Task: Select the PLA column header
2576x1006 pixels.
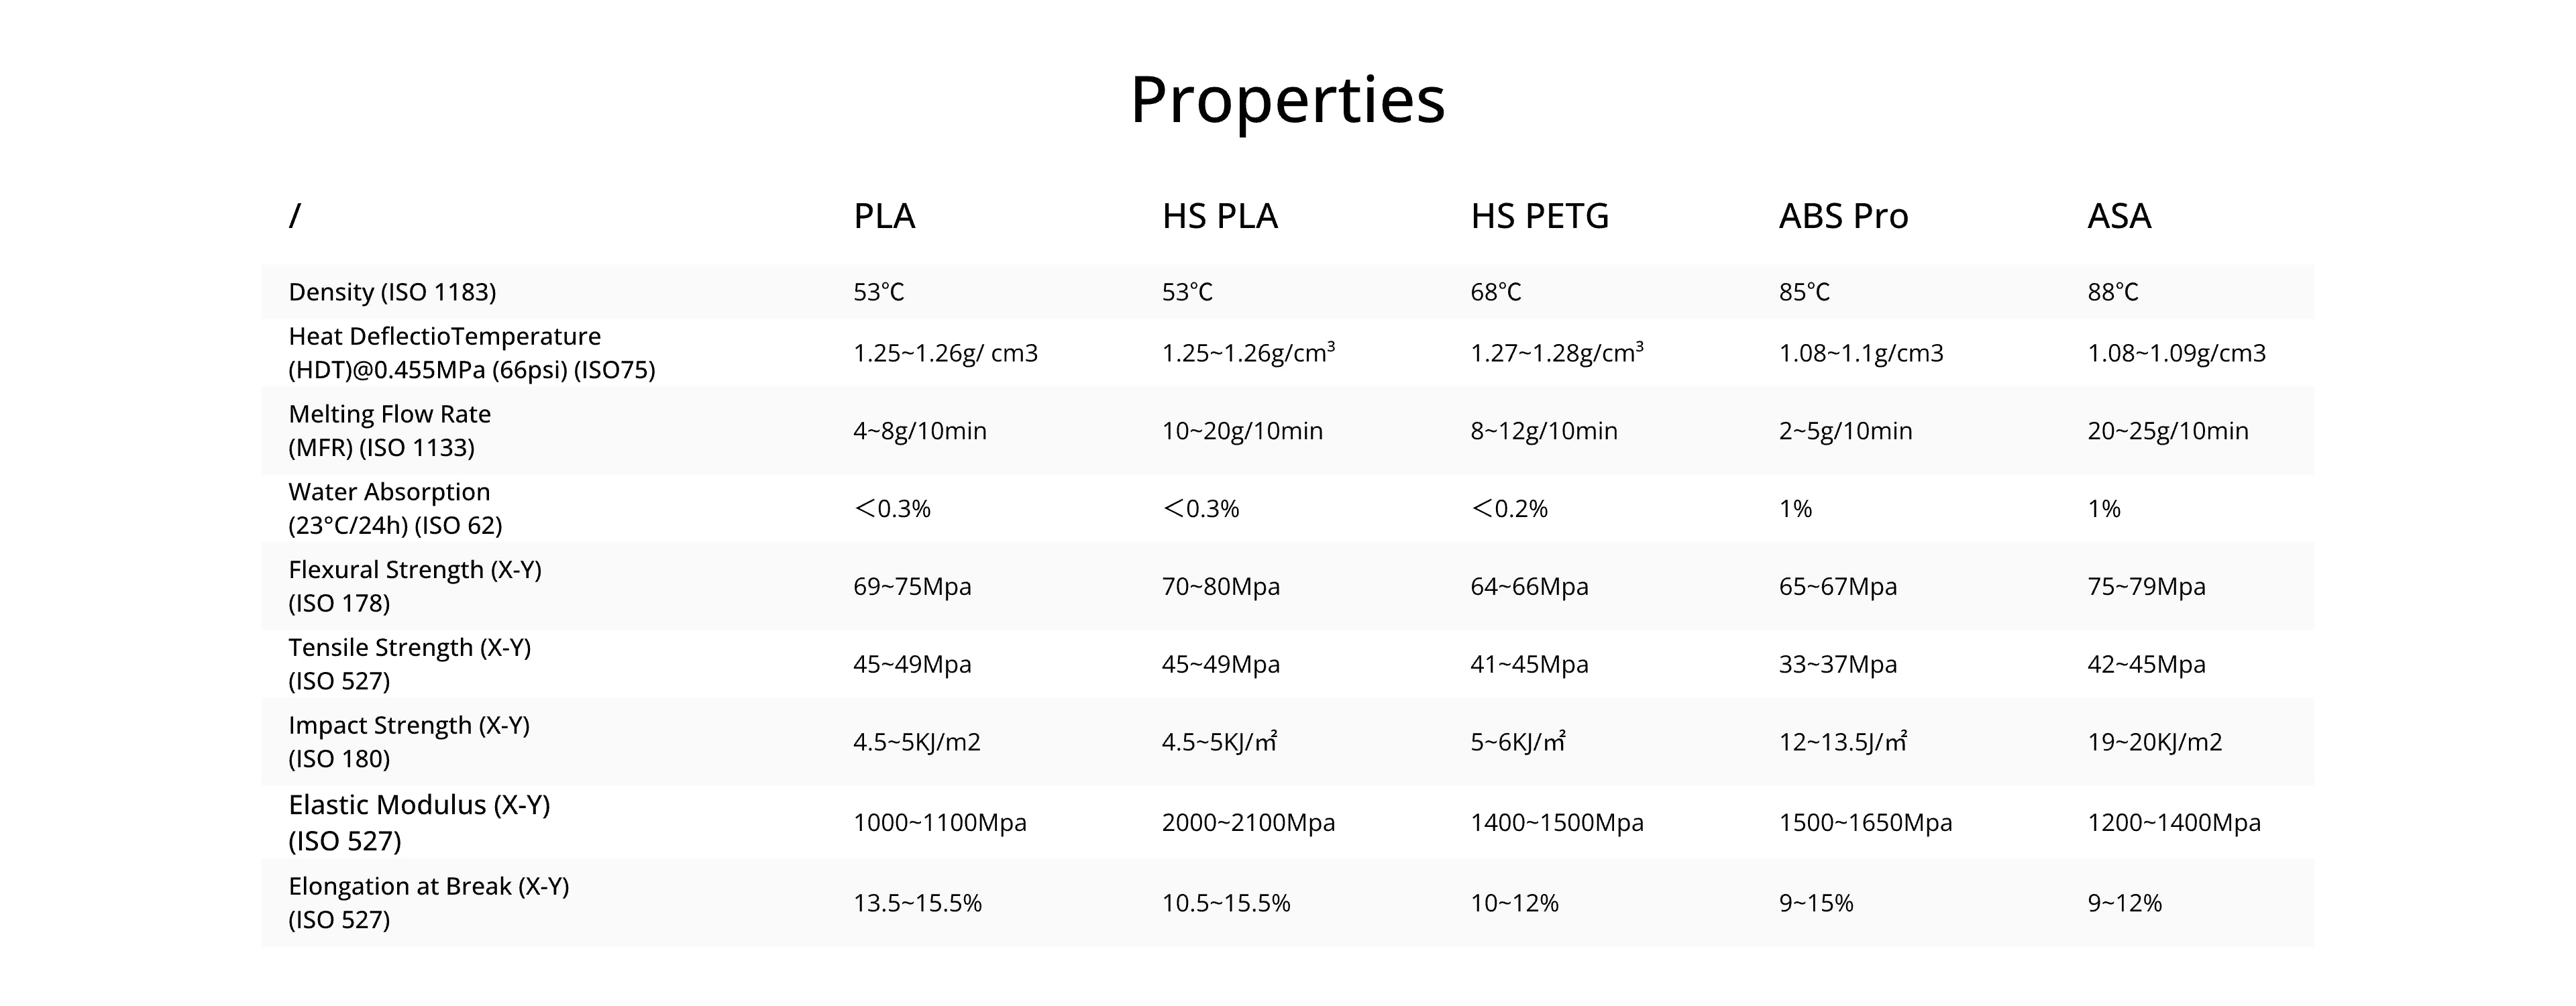Action: click(884, 216)
